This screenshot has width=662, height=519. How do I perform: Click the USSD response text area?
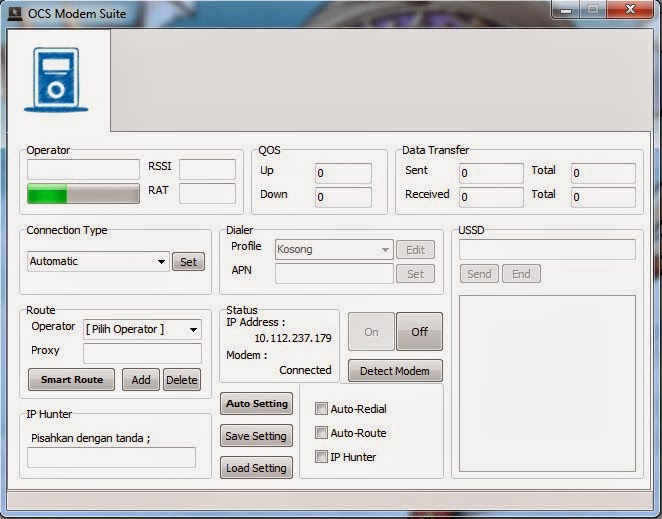547,383
